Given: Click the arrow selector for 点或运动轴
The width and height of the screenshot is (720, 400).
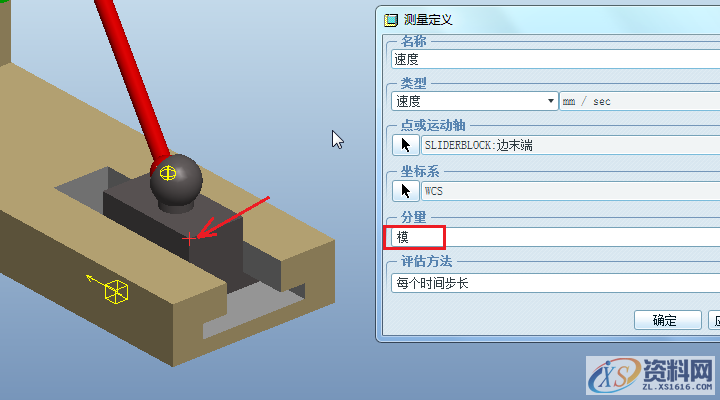Looking at the screenshot, I should coord(405,145).
